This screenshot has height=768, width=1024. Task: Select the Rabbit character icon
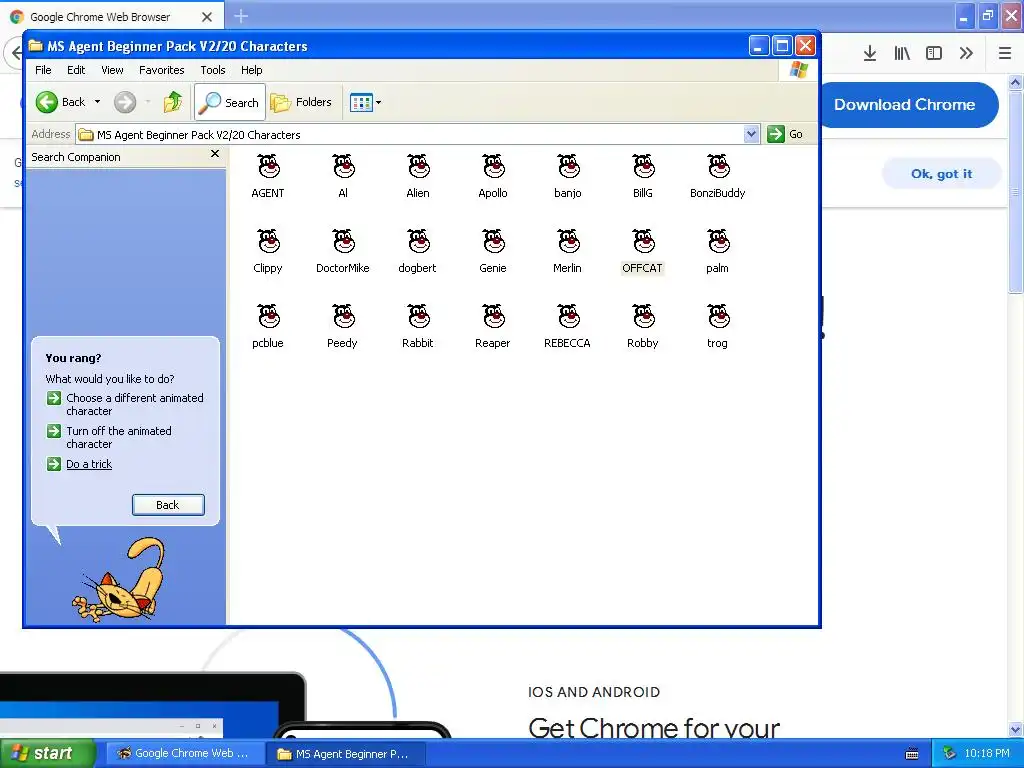pyautogui.click(x=419, y=317)
